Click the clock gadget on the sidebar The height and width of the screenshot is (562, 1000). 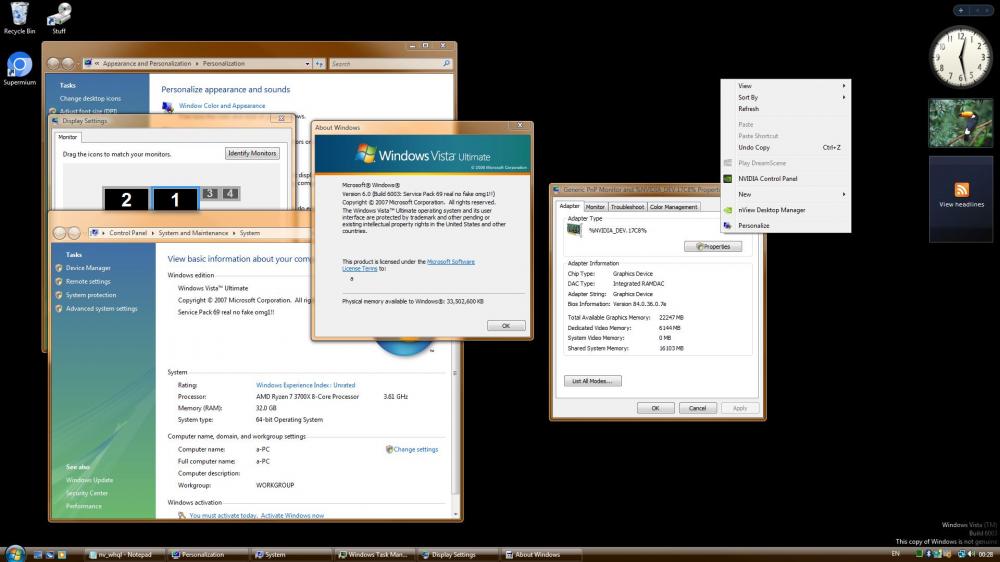click(x=961, y=57)
